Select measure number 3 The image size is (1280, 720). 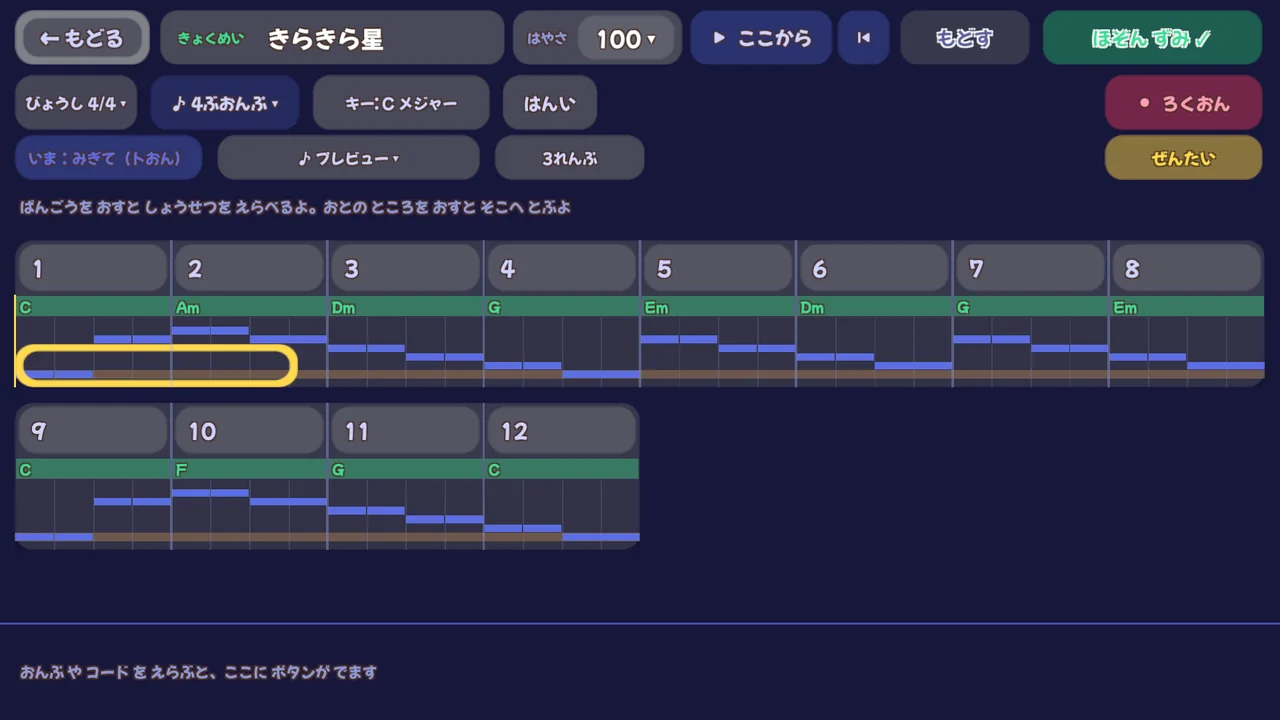pyautogui.click(x=406, y=268)
